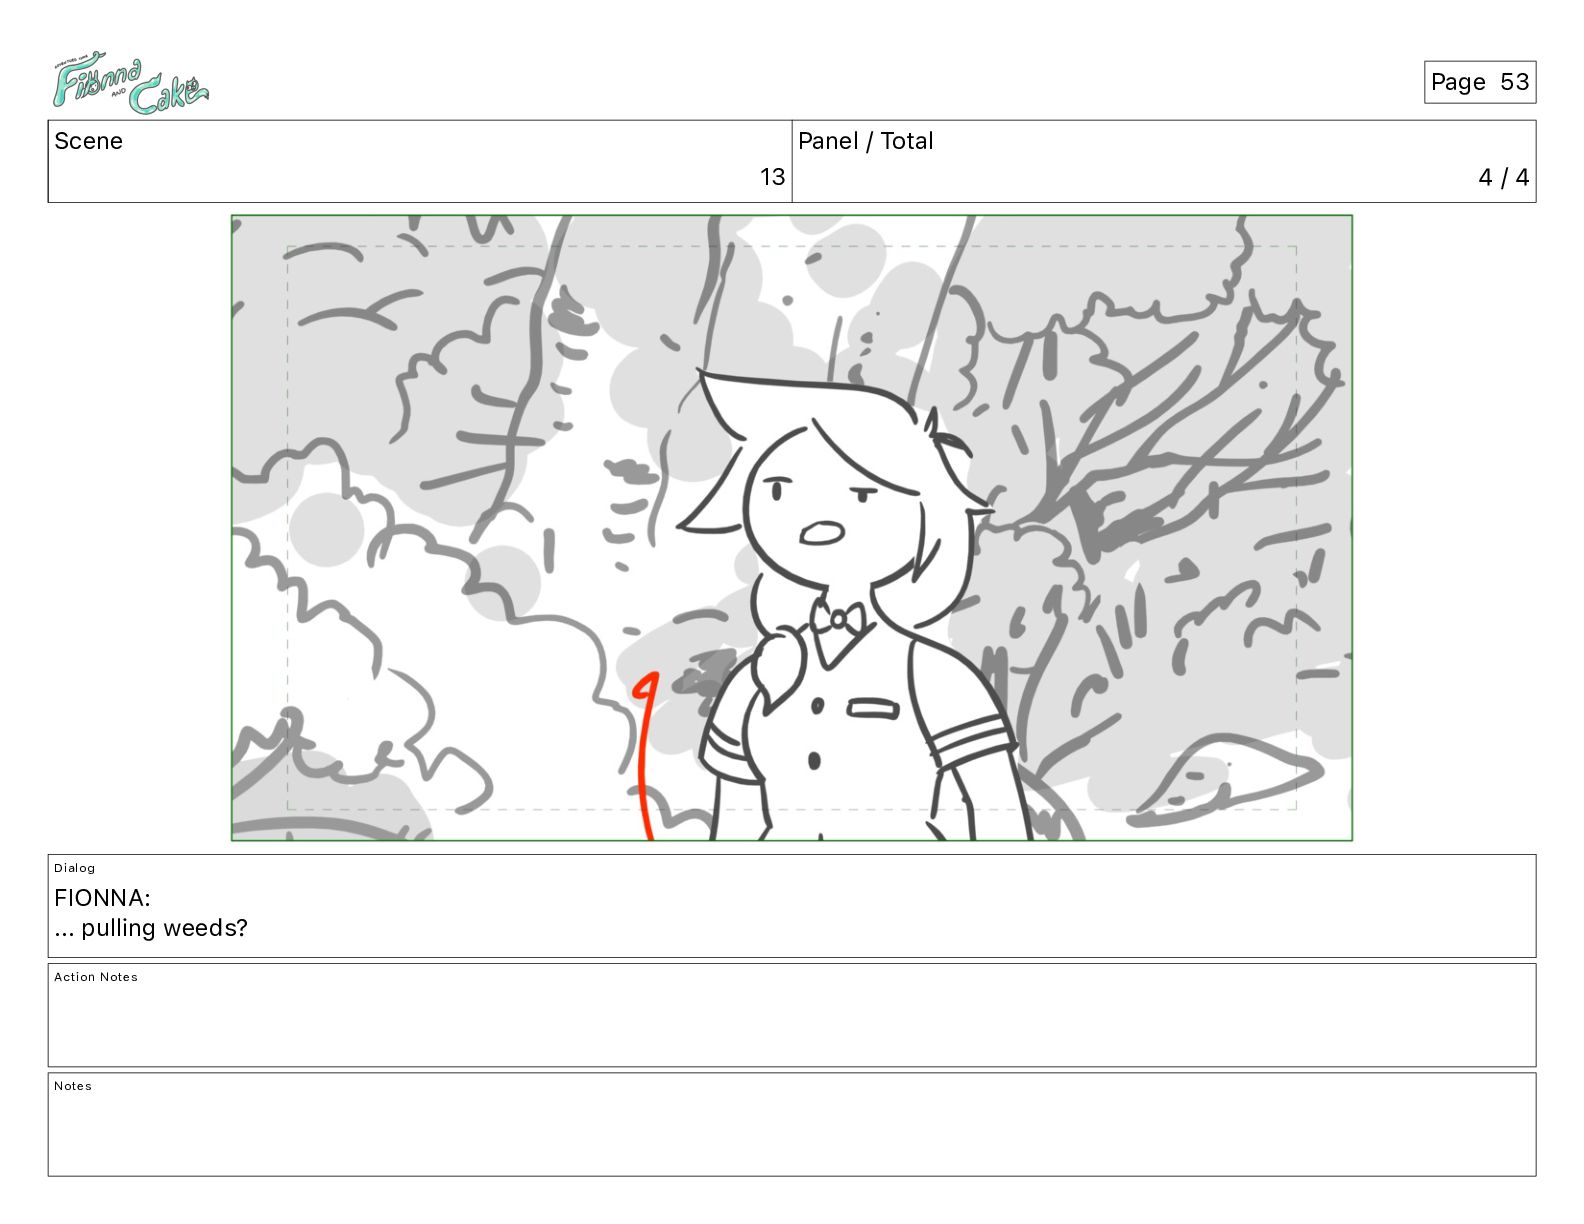The image size is (1584, 1224).
Task: Click Fionna's shirt pocket
Action: (873, 709)
